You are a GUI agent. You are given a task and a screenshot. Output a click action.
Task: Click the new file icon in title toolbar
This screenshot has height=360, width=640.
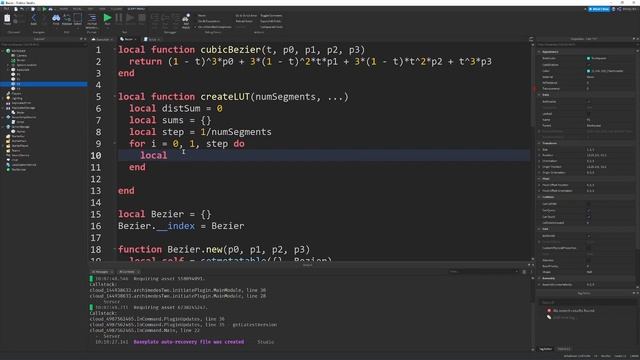point(16,9)
